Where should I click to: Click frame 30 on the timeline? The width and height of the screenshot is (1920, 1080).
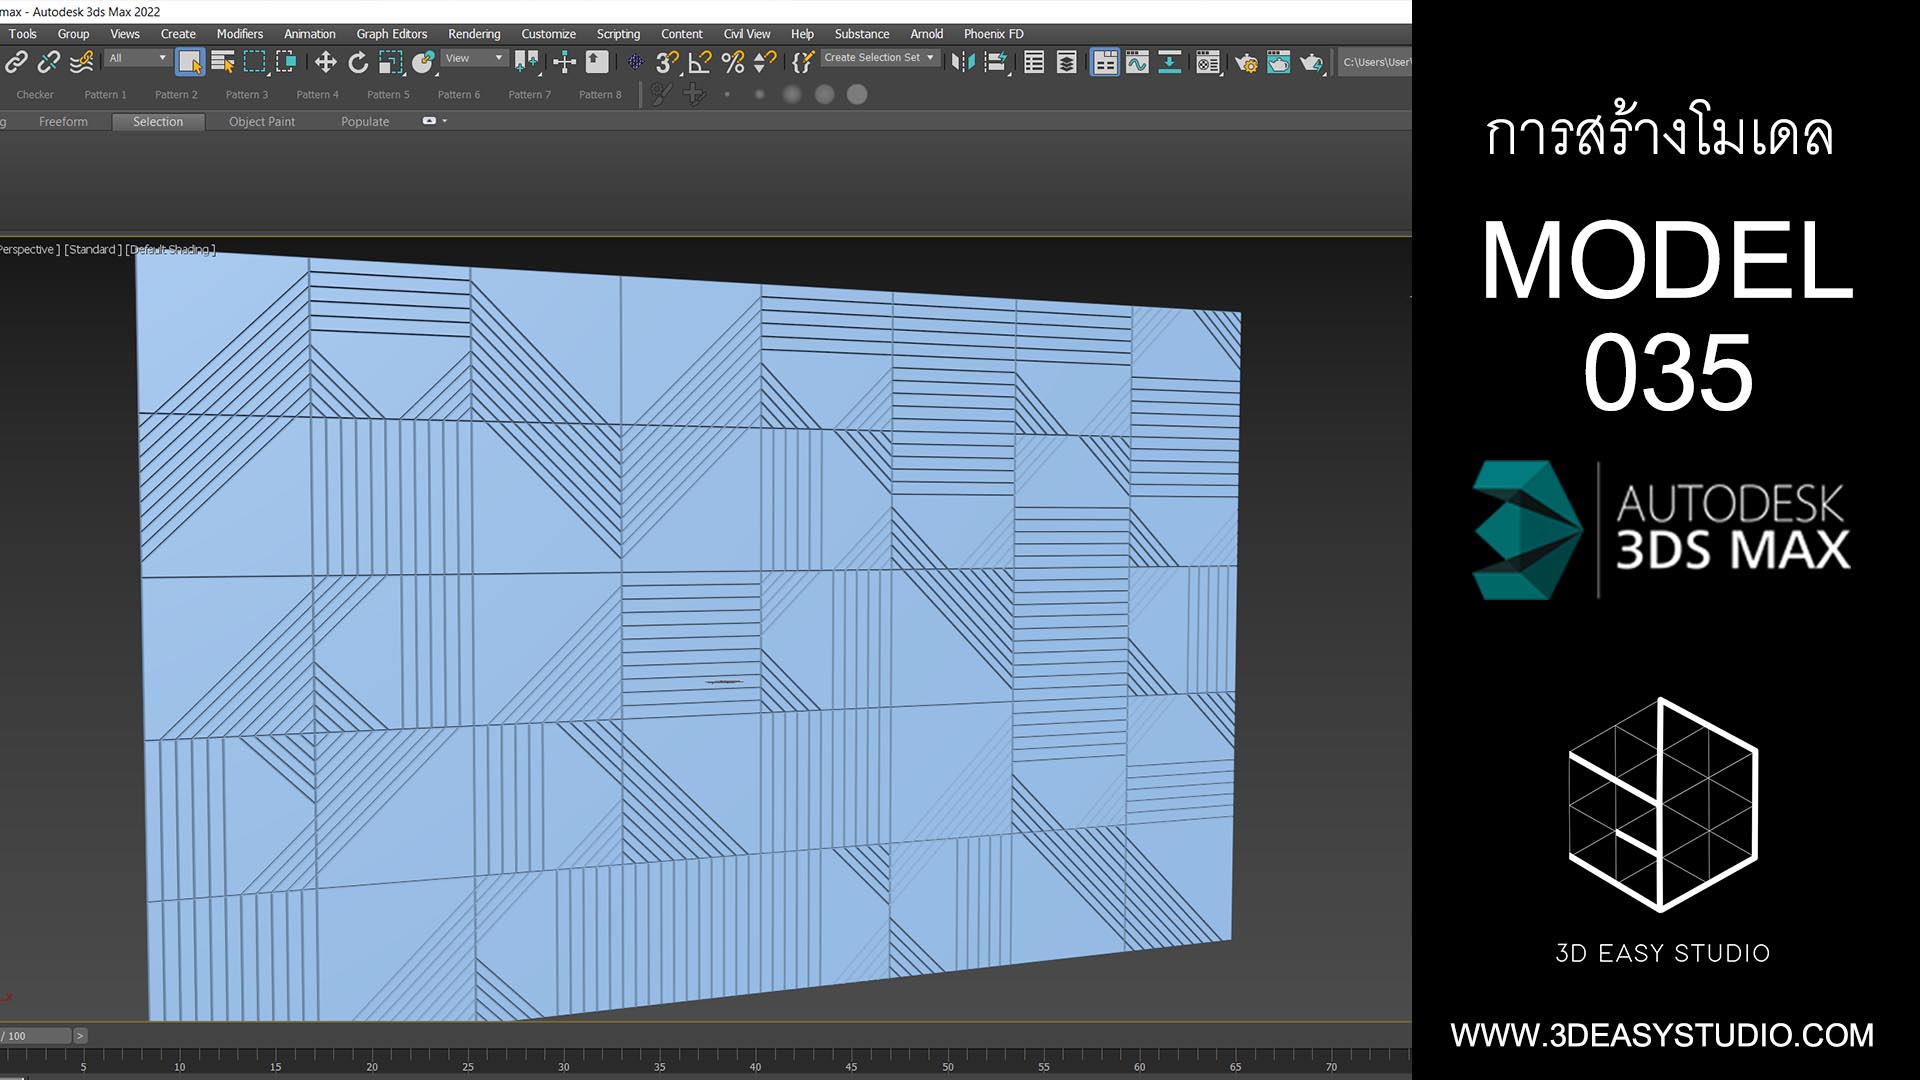click(564, 1055)
